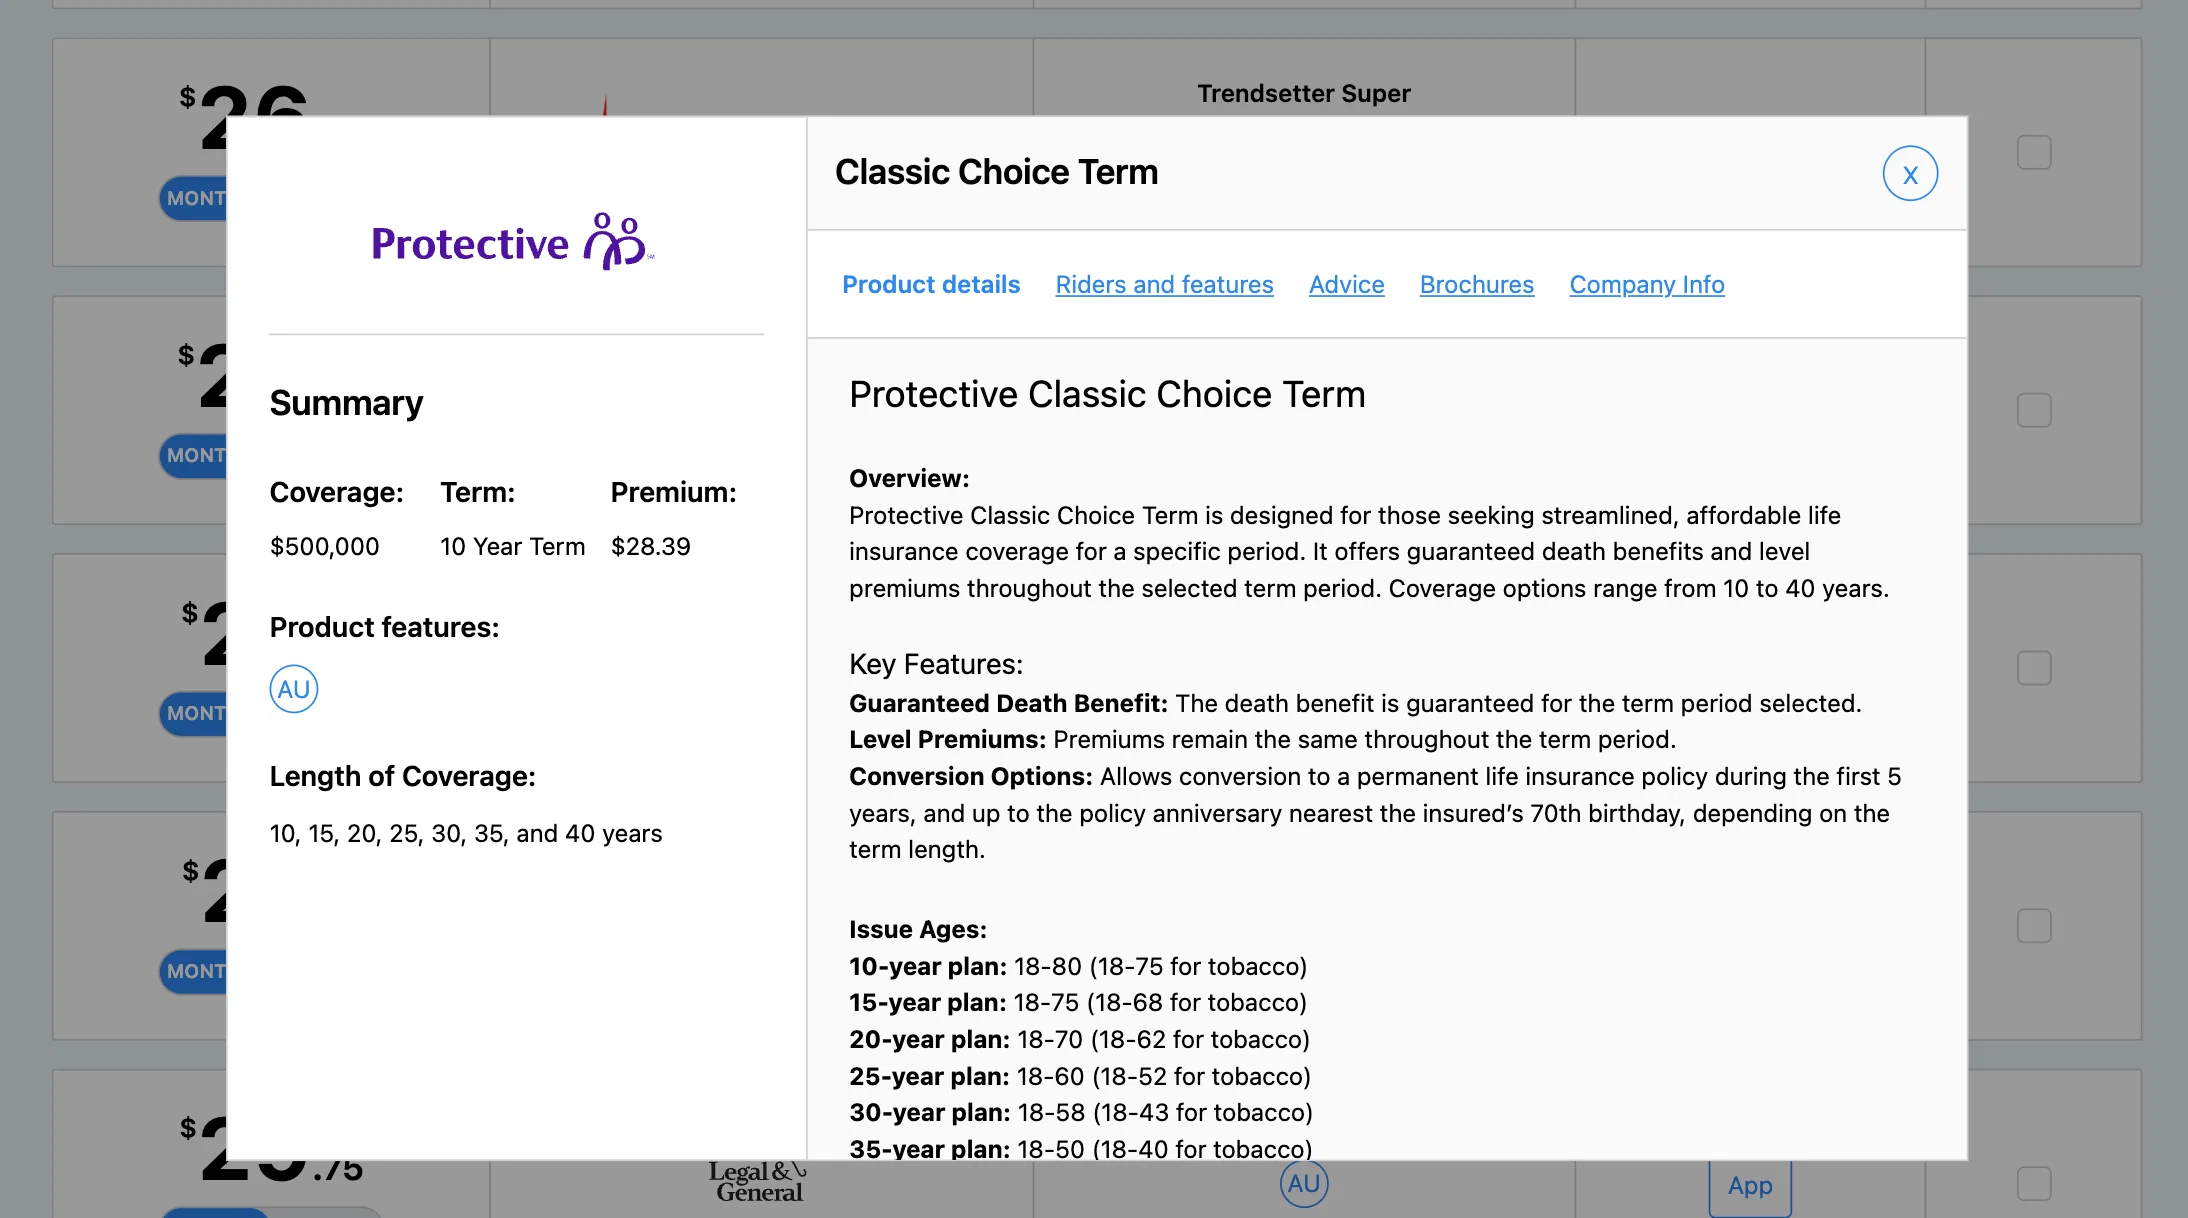Tick the compare checkbox in third row
Screen dimensions: 2188x1218
click(x=2034, y=668)
